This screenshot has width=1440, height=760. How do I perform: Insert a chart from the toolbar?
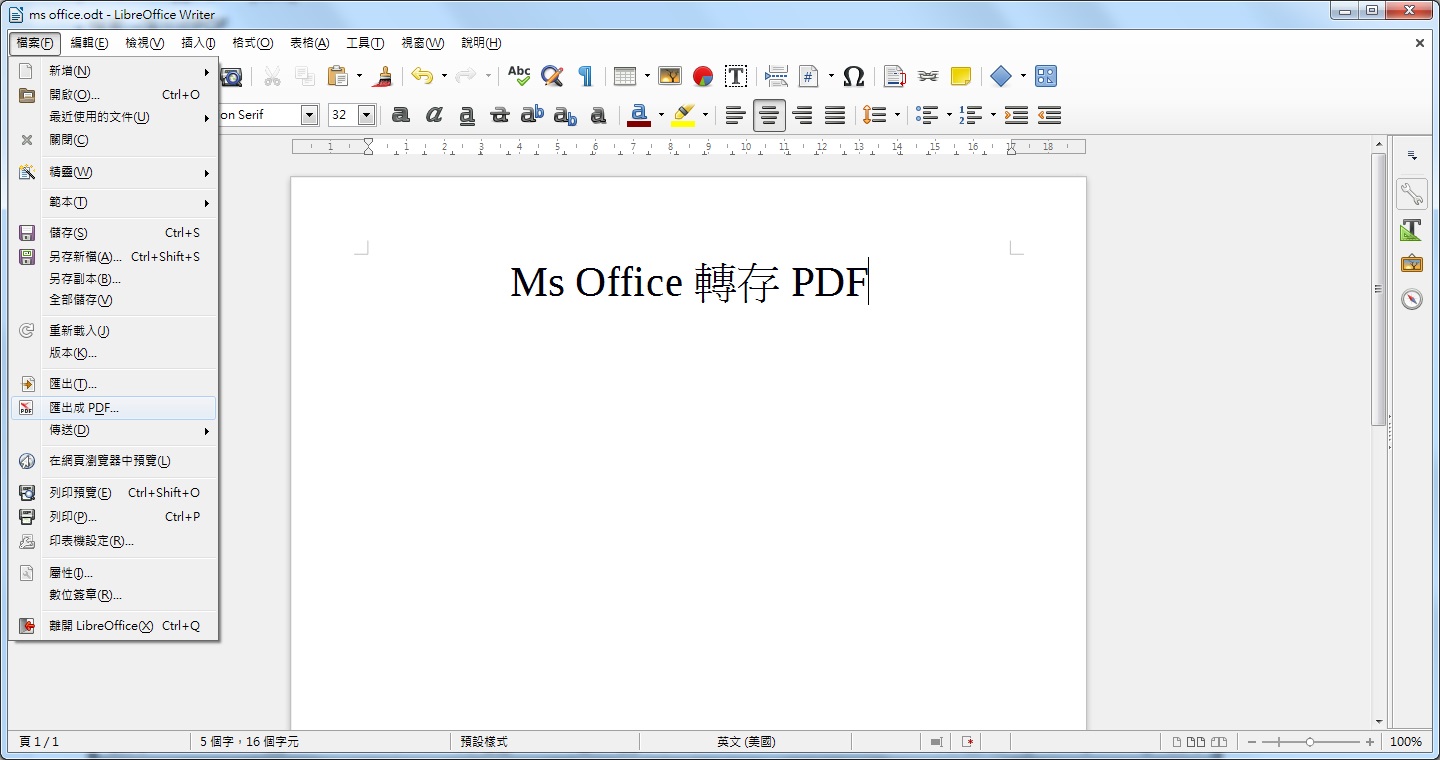click(703, 77)
